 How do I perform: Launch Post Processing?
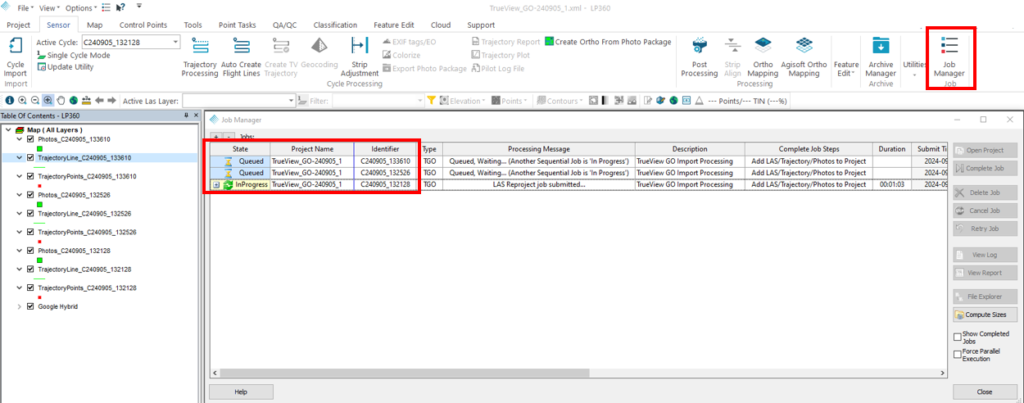pyautogui.click(x=699, y=57)
